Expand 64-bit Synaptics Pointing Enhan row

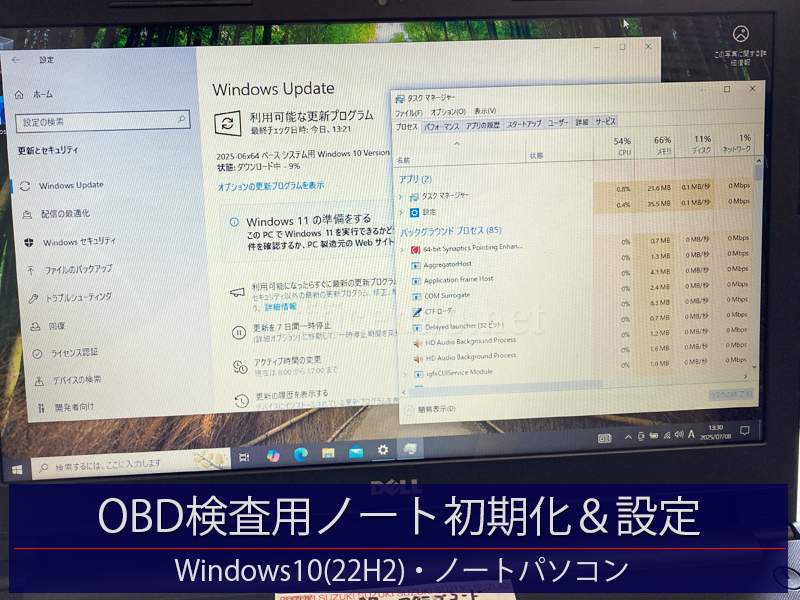click(402, 249)
